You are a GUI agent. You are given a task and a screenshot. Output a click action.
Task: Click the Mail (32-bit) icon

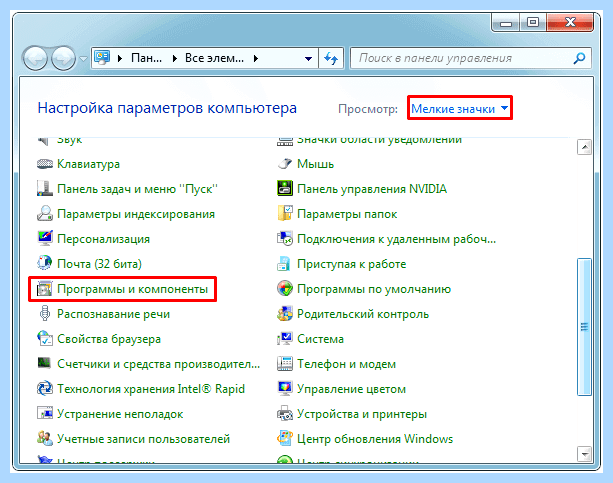coord(45,264)
